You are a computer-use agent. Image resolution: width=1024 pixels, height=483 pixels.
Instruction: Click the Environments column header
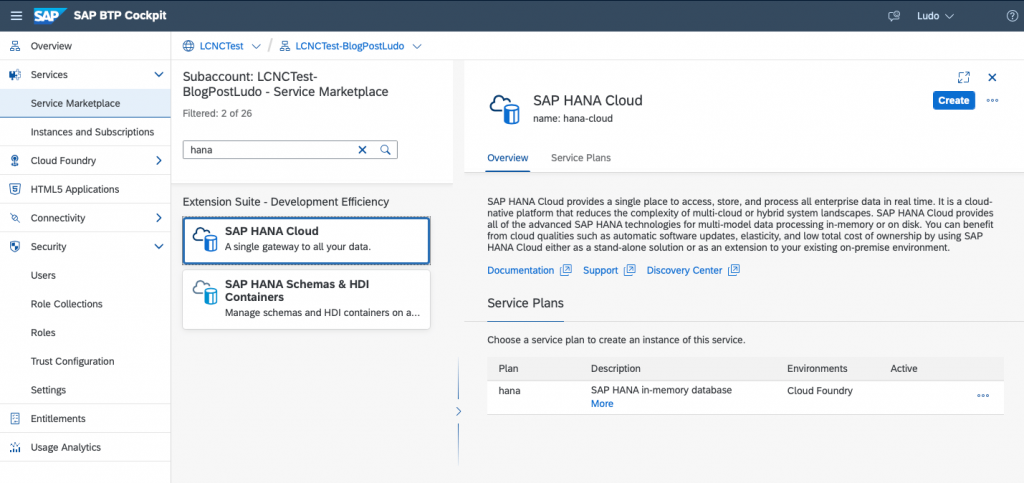pyautogui.click(x=817, y=369)
